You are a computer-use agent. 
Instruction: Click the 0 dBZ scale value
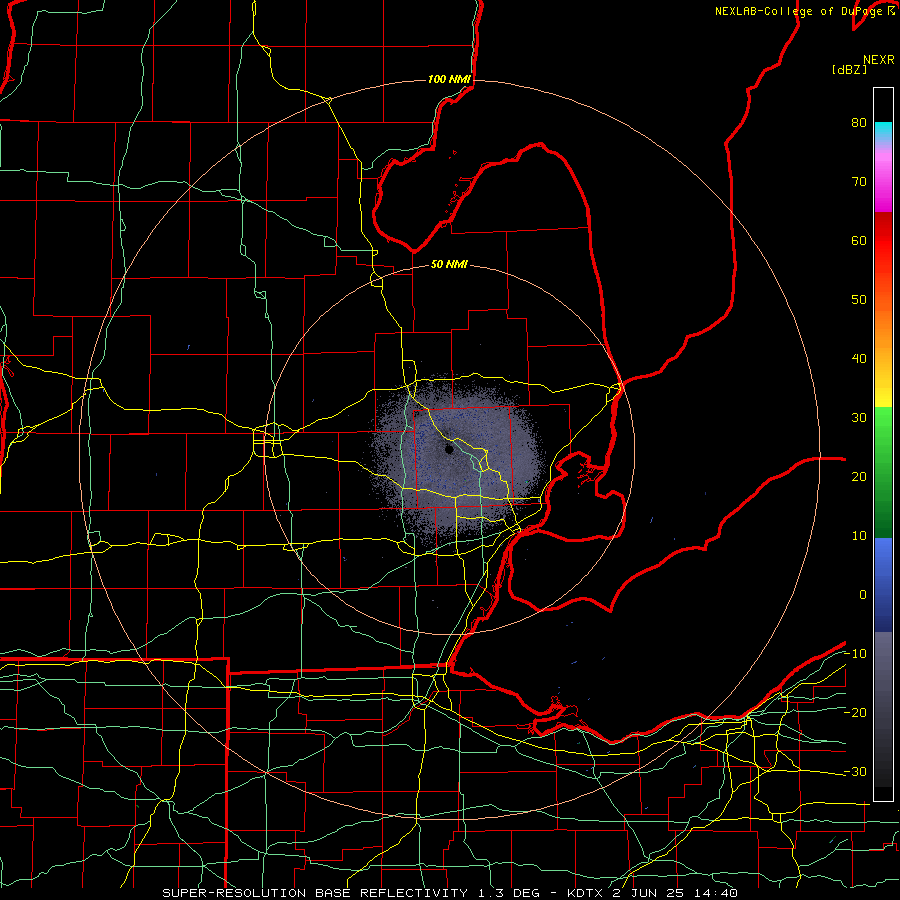pyautogui.click(x=863, y=595)
